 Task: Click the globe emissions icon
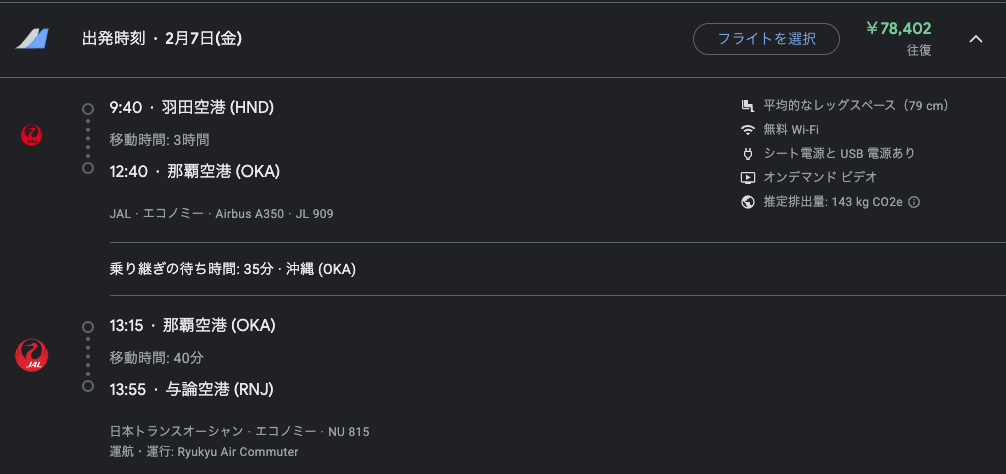click(747, 202)
